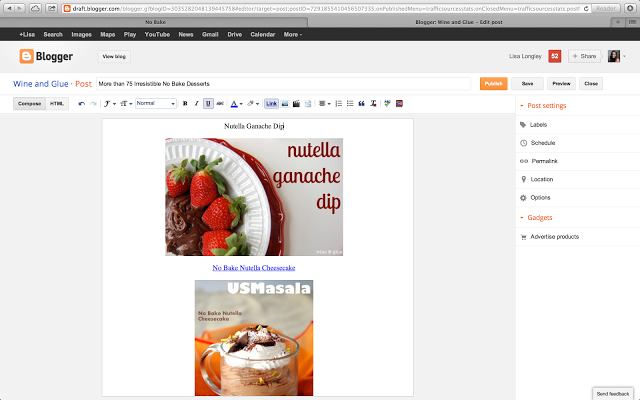Open the Normal paragraph style dropdown
The height and width of the screenshot is (400, 640).
(156, 104)
